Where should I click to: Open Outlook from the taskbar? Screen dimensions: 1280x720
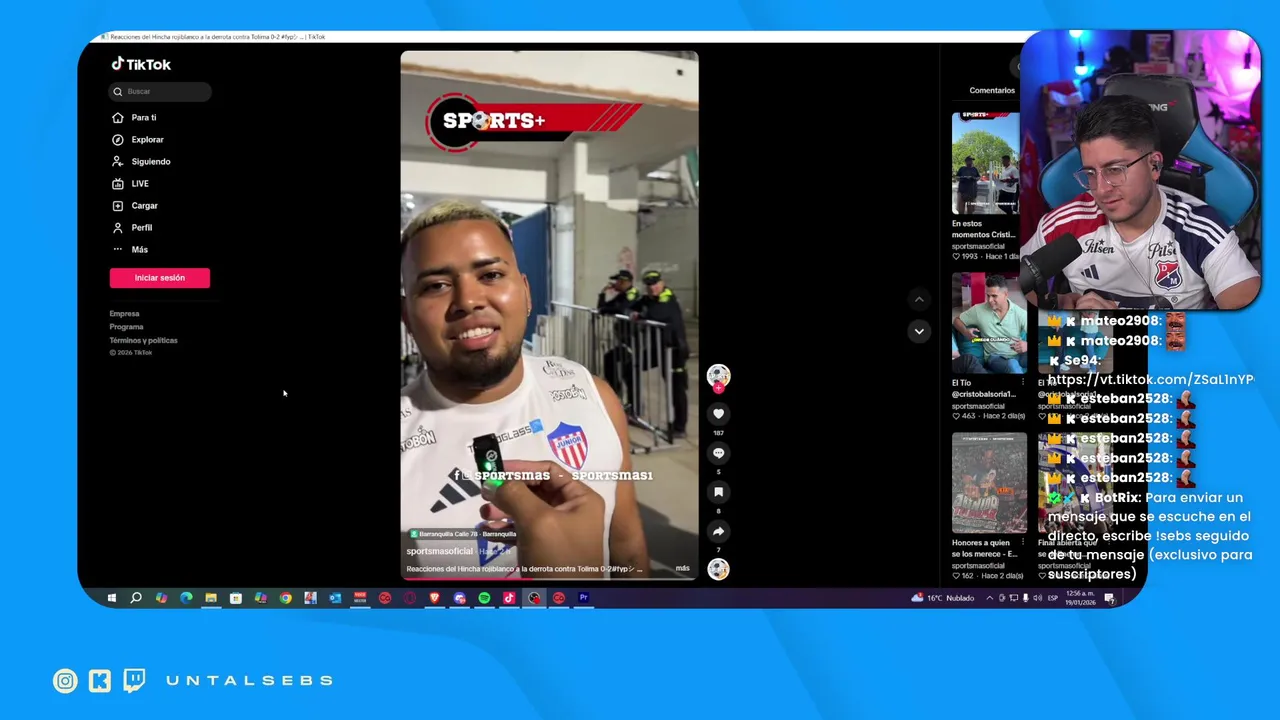pos(335,598)
